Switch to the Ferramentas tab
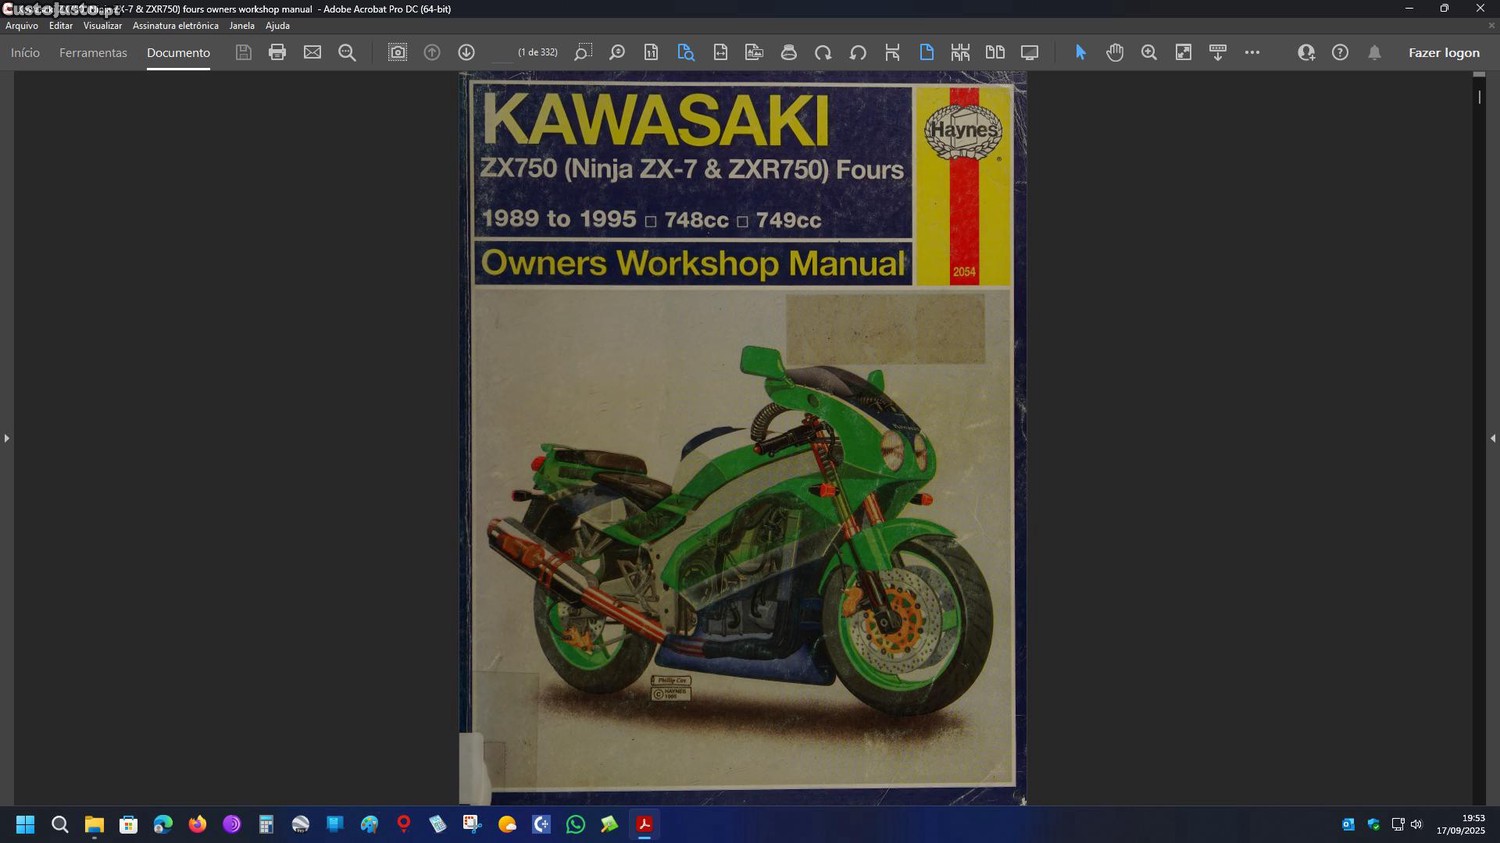Image resolution: width=1500 pixels, height=843 pixels. (x=93, y=52)
